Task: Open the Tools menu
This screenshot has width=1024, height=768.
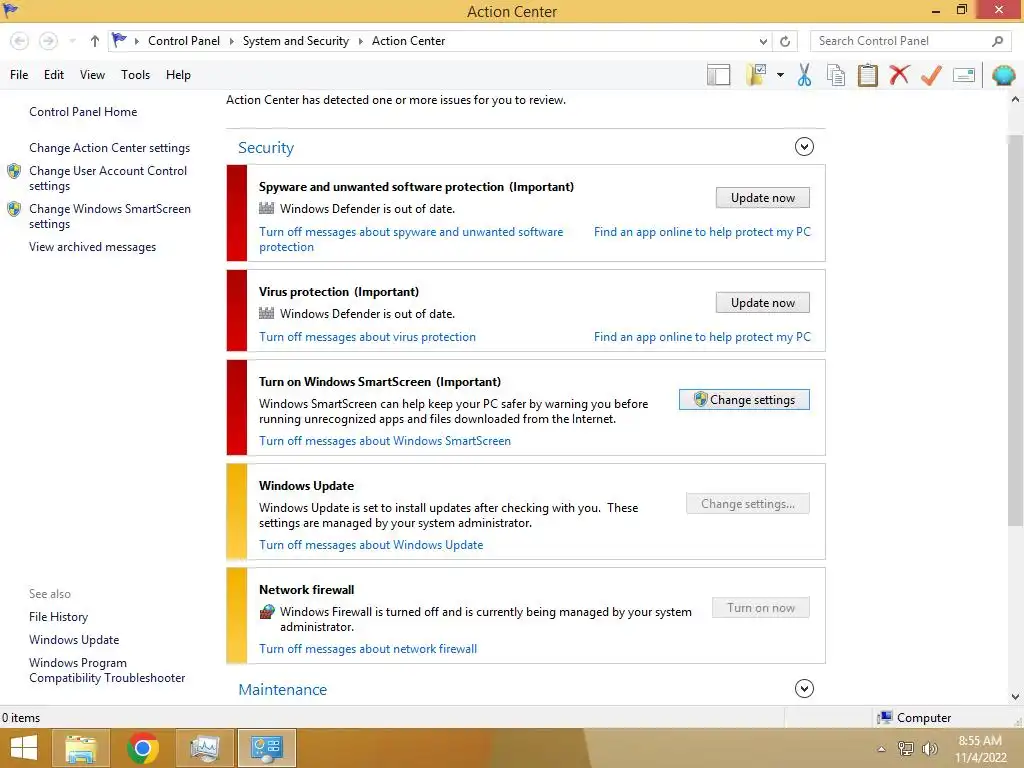Action: (135, 75)
